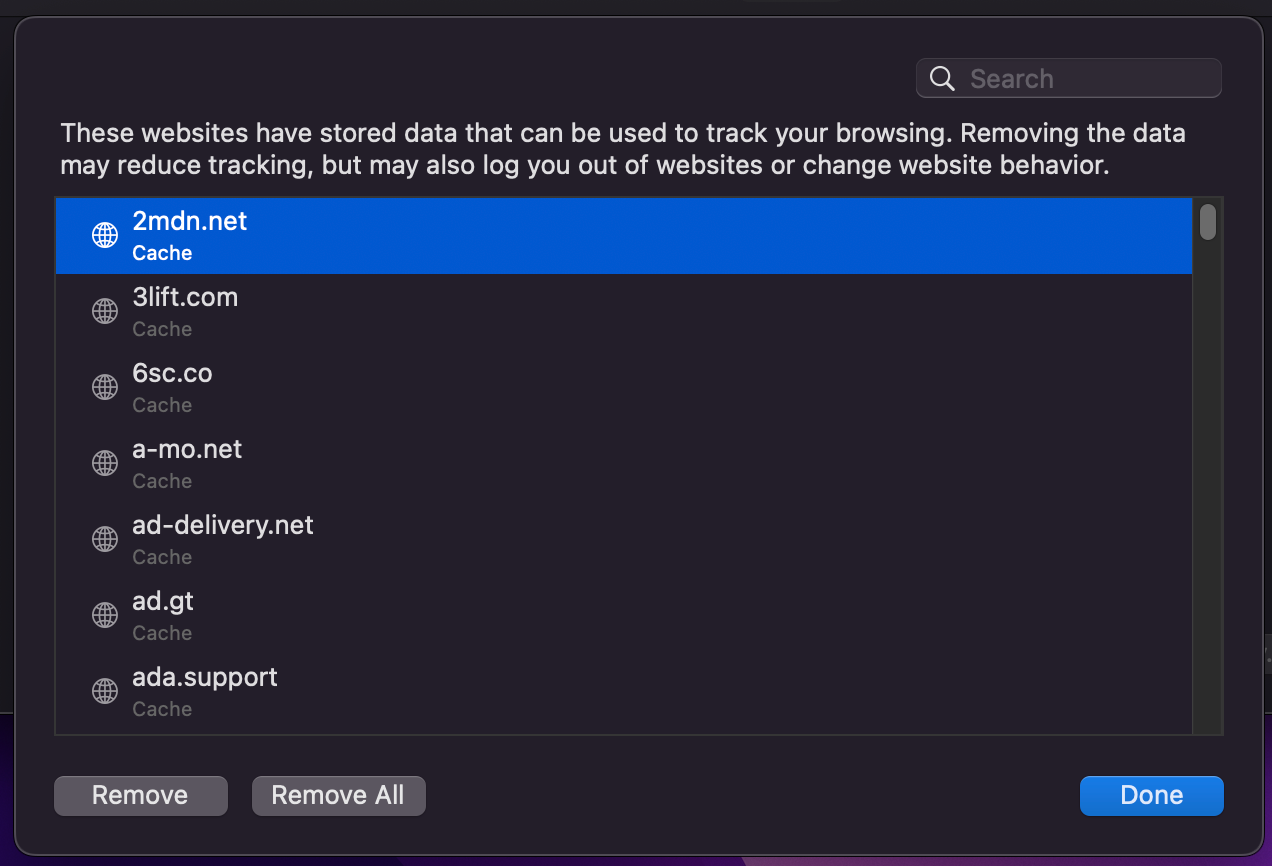Remove the selected website data
The height and width of the screenshot is (866, 1272).
click(x=141, y=795)
